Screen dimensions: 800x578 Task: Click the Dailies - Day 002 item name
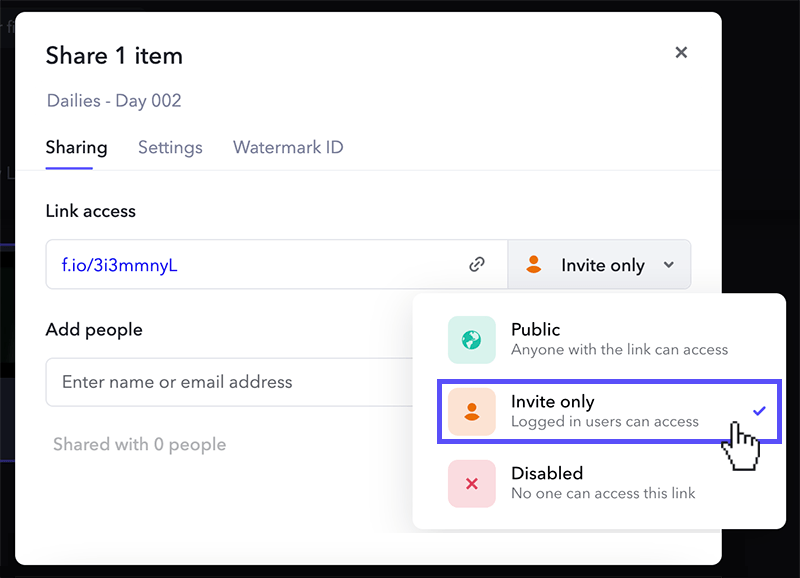pyautogui.click(x=114, y=100)
